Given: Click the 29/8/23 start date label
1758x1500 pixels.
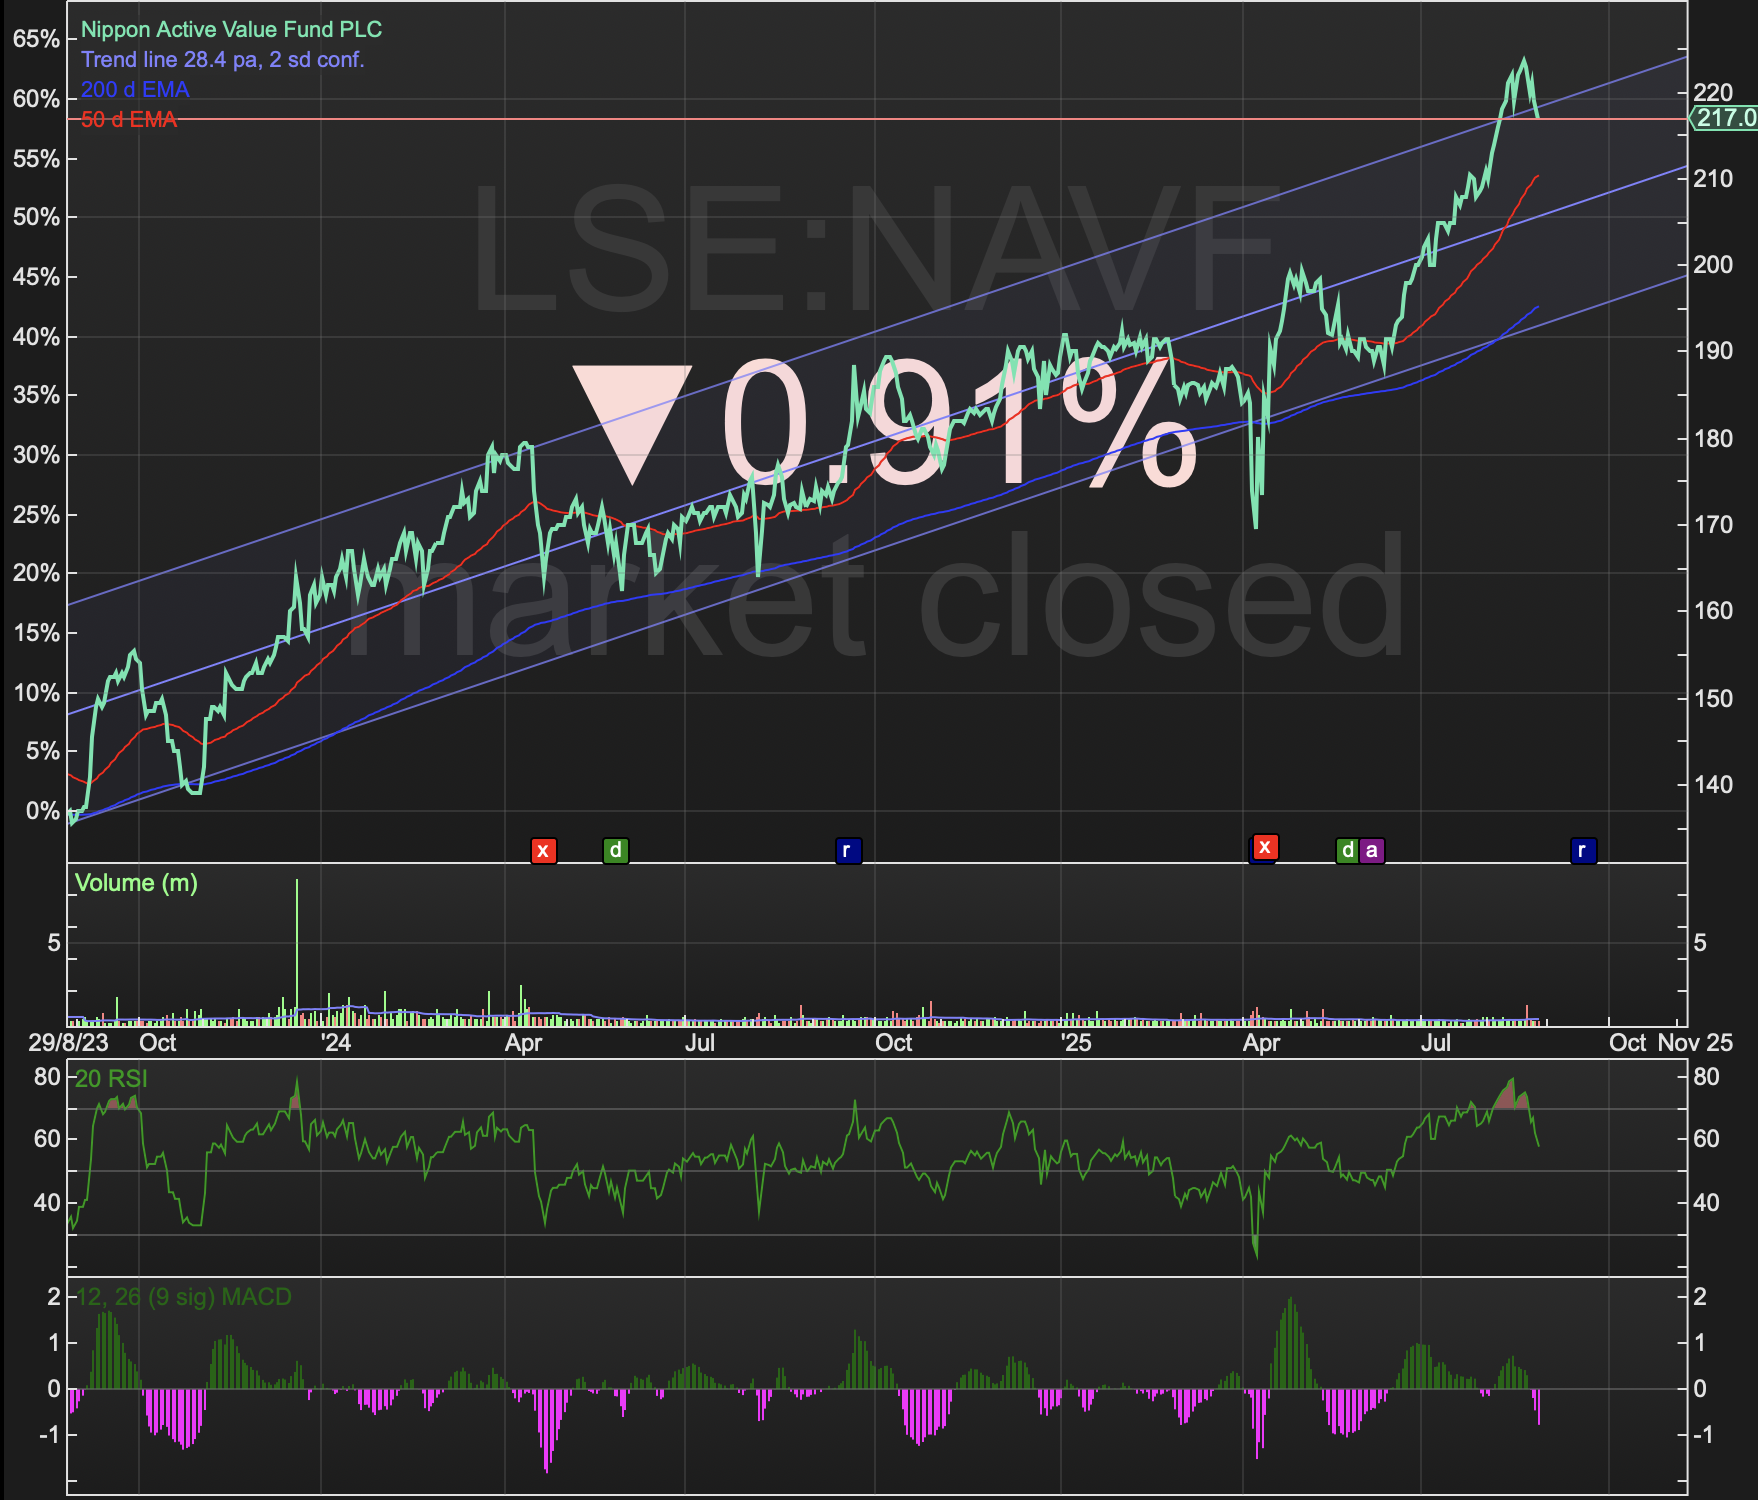Looking at the screenshot, I should coord(69,1043).
